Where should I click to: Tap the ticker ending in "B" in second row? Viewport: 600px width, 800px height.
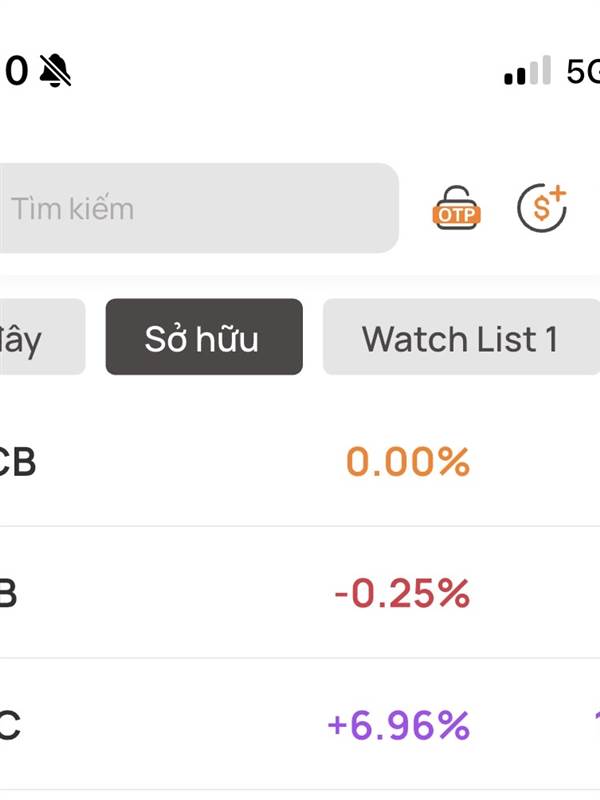point(9,594)
